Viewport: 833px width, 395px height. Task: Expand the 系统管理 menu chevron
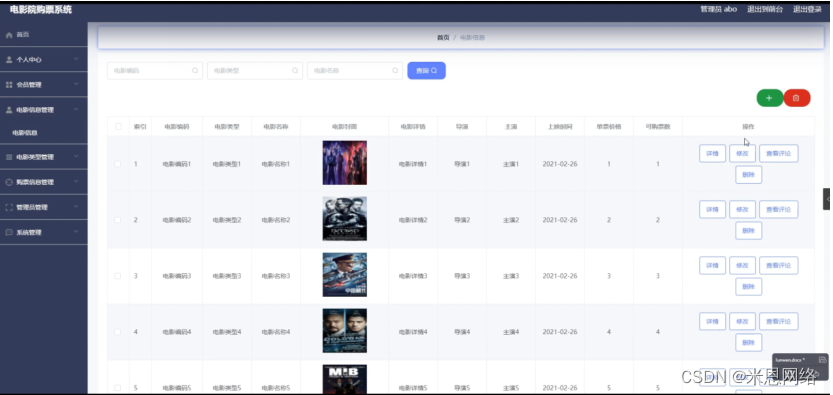[76, 232]
